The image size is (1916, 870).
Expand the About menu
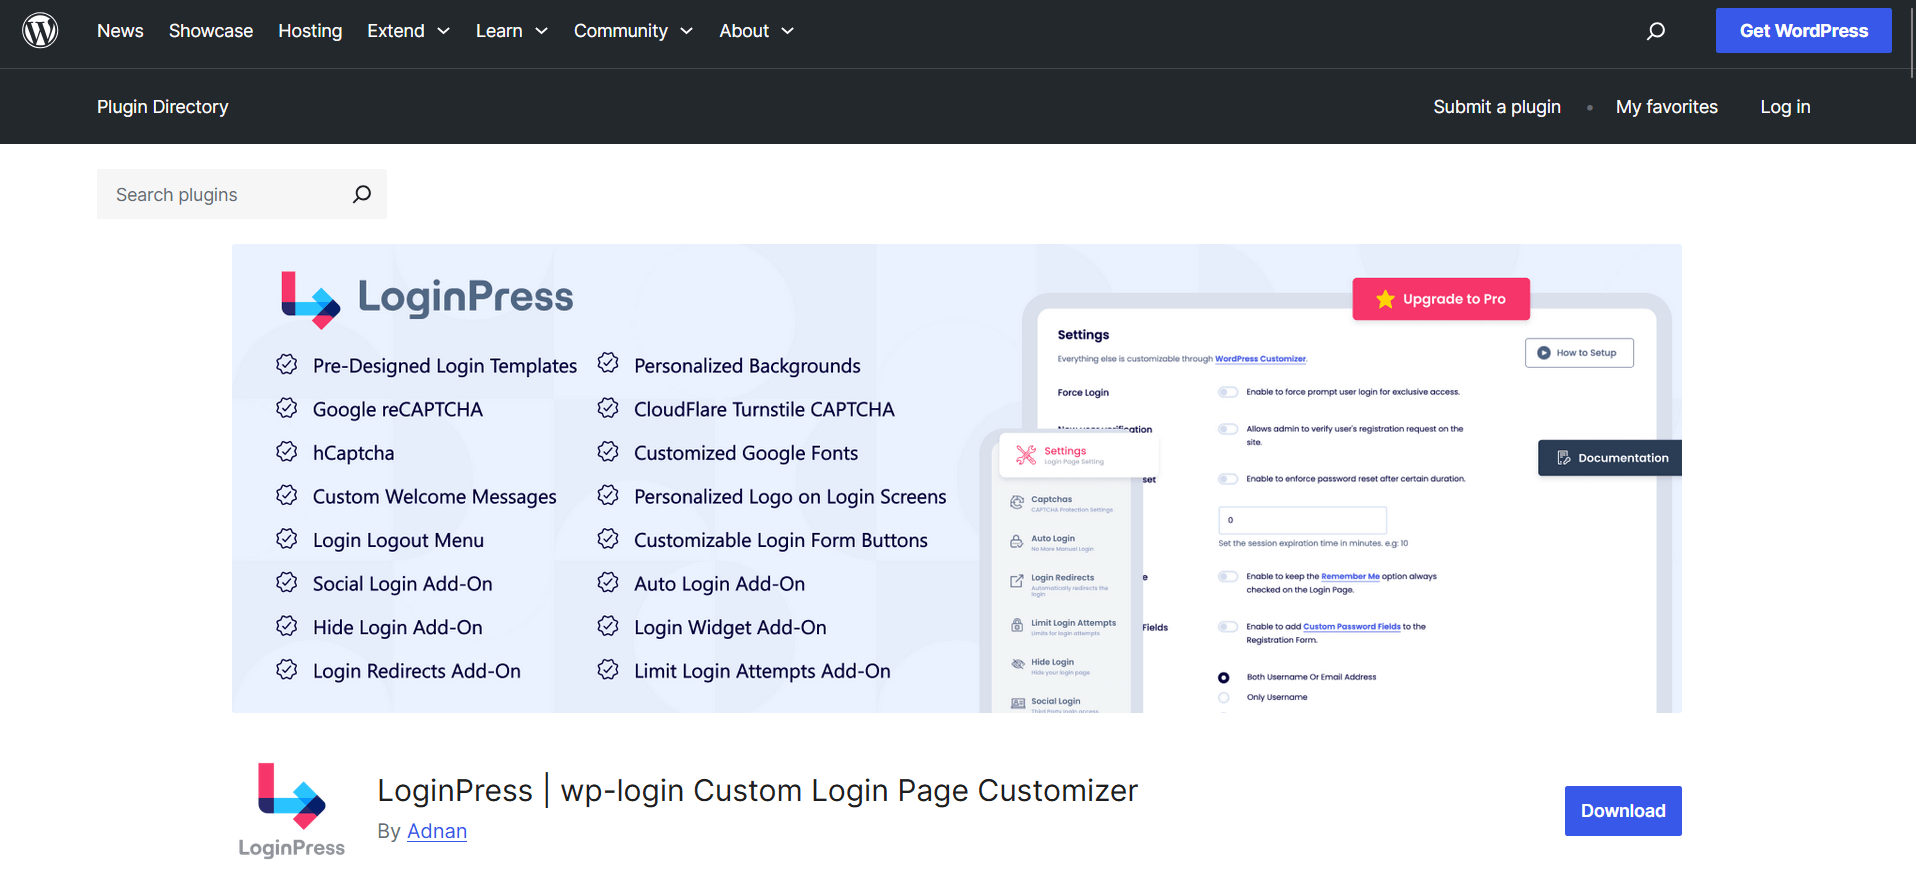click(757, 31)
